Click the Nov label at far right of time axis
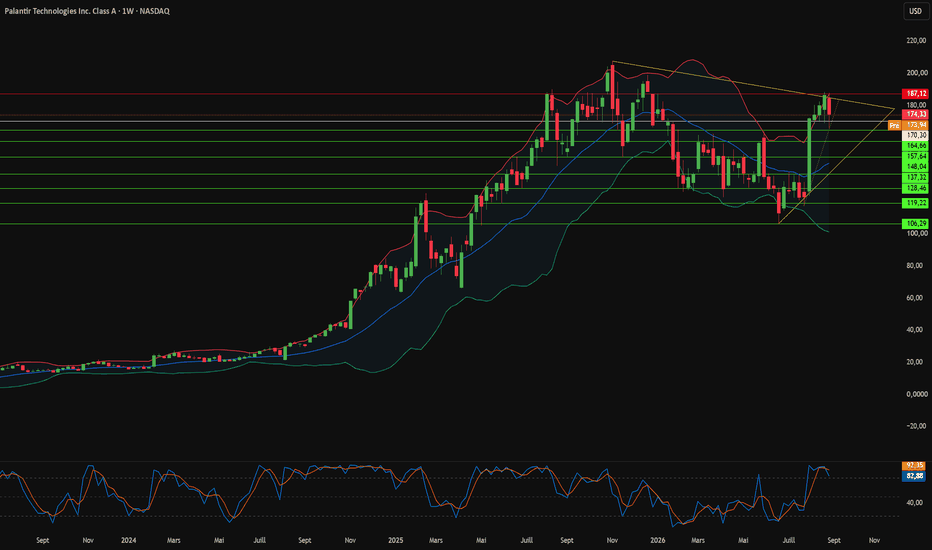 tap(874, 540)
